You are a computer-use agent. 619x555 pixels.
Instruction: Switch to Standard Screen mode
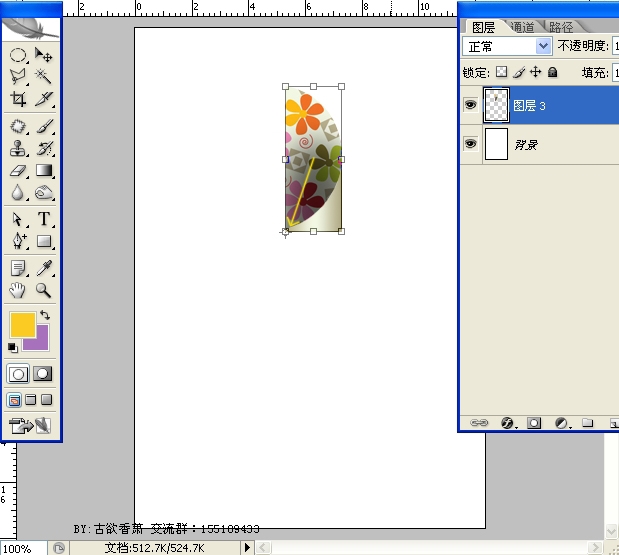(15, 400)
